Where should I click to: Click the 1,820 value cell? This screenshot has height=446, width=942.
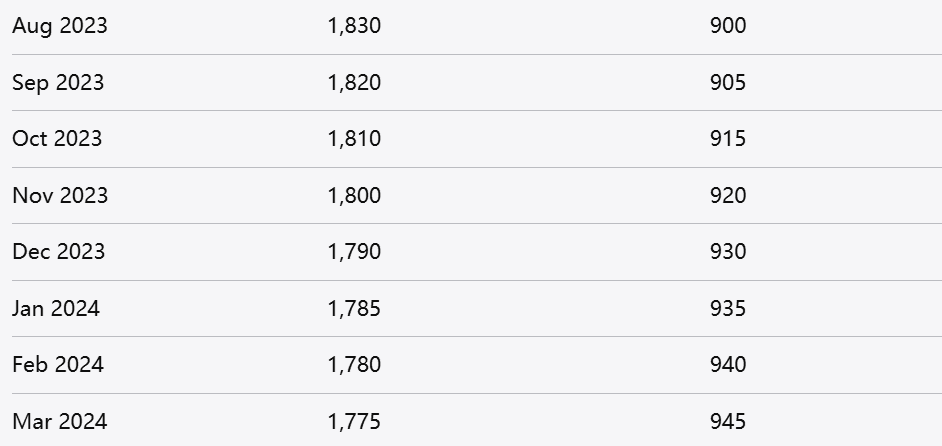tap(354, 82)
